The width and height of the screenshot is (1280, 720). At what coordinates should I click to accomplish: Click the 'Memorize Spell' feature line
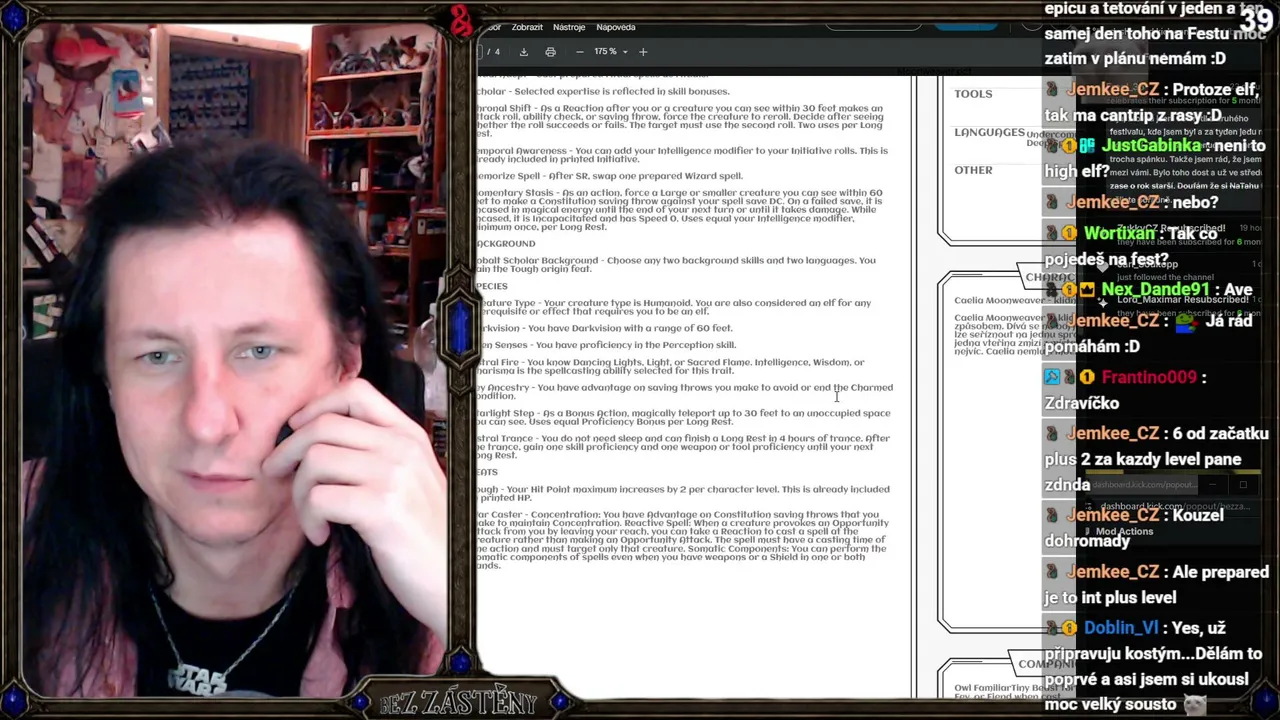(610, 176)
